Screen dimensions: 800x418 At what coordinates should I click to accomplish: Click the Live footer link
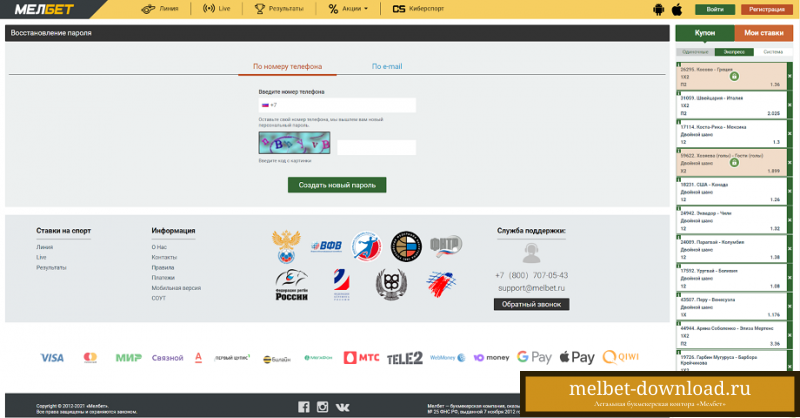pos(41,257)
